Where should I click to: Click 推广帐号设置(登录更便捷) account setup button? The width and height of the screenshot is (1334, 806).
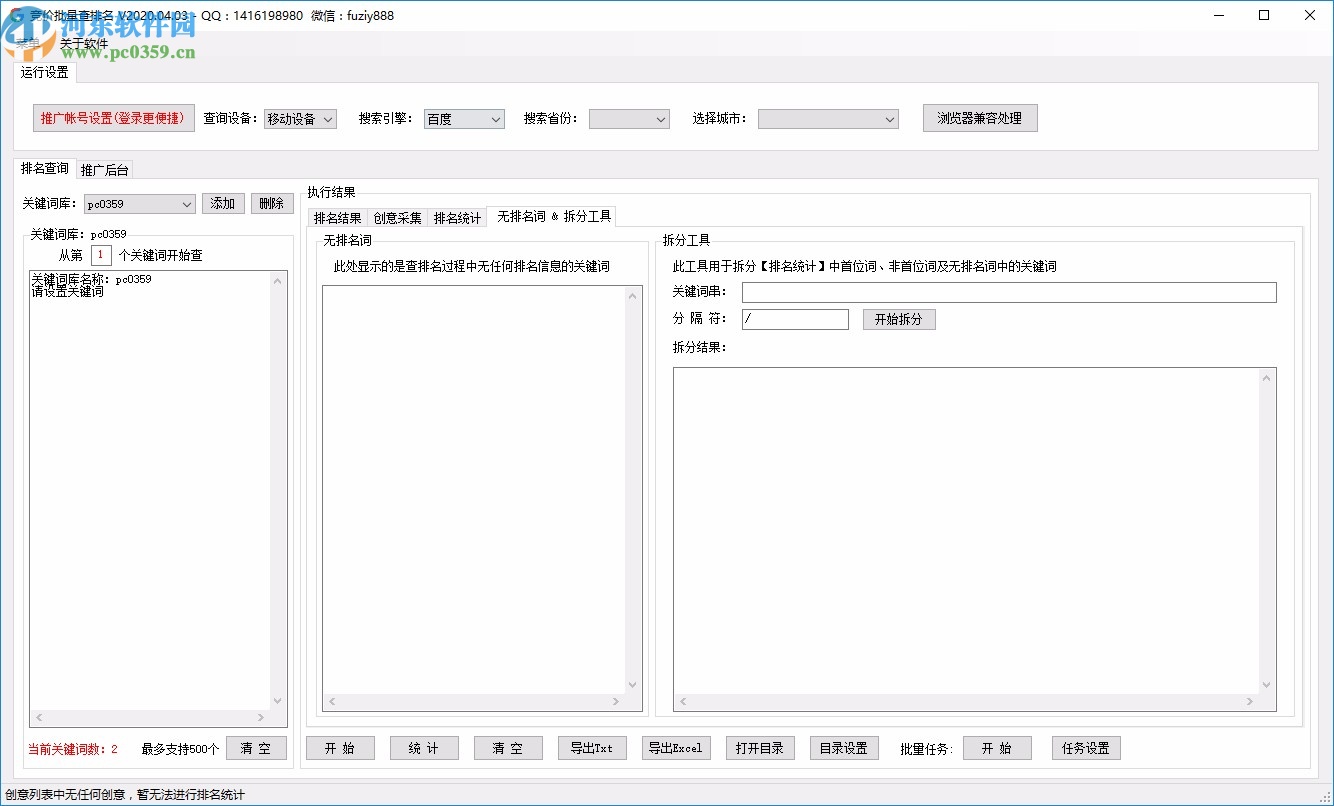click(x=113, y=117)
